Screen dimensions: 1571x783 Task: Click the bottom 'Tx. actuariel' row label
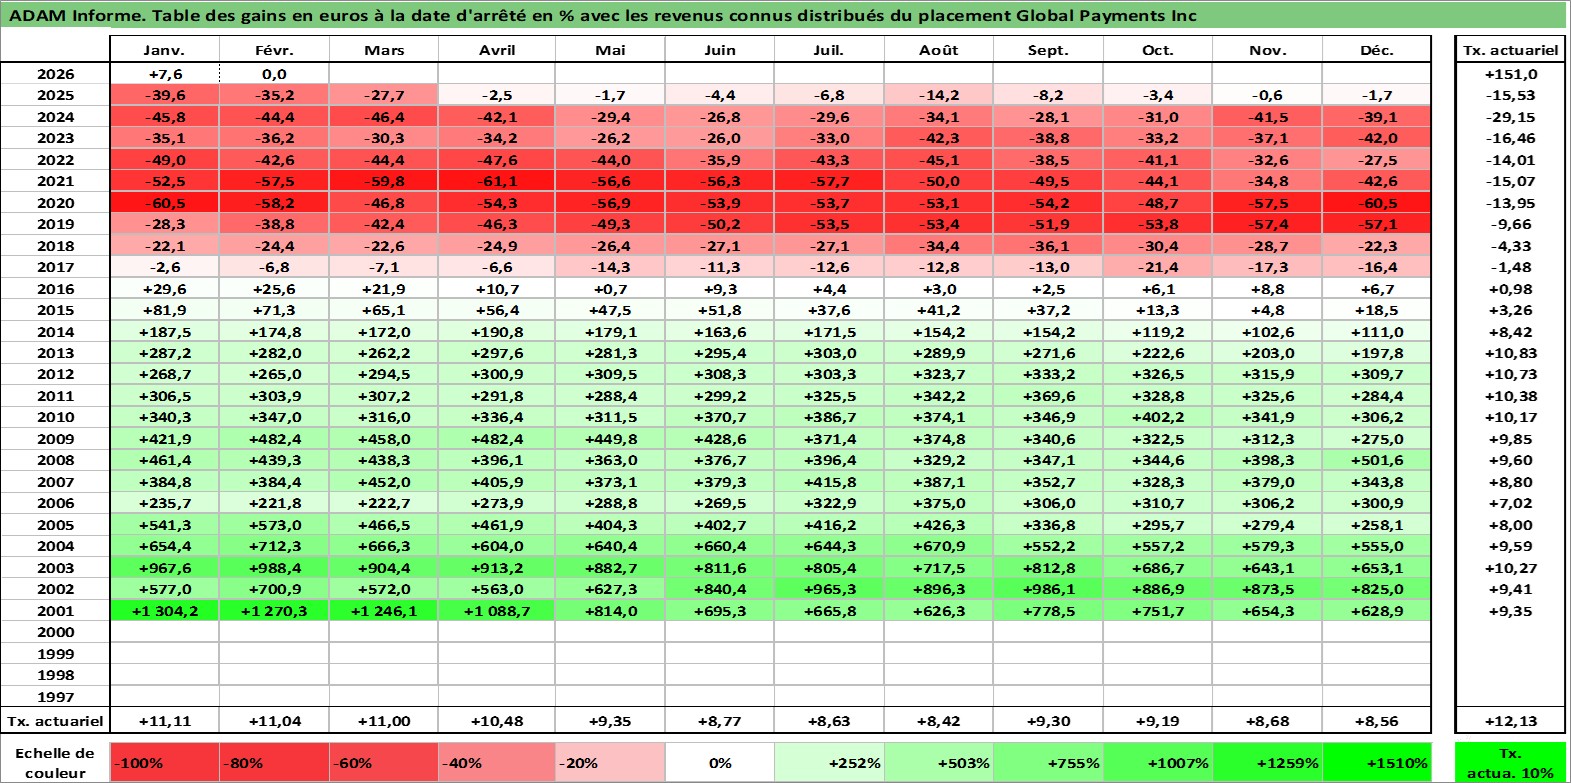click(55, 720)
